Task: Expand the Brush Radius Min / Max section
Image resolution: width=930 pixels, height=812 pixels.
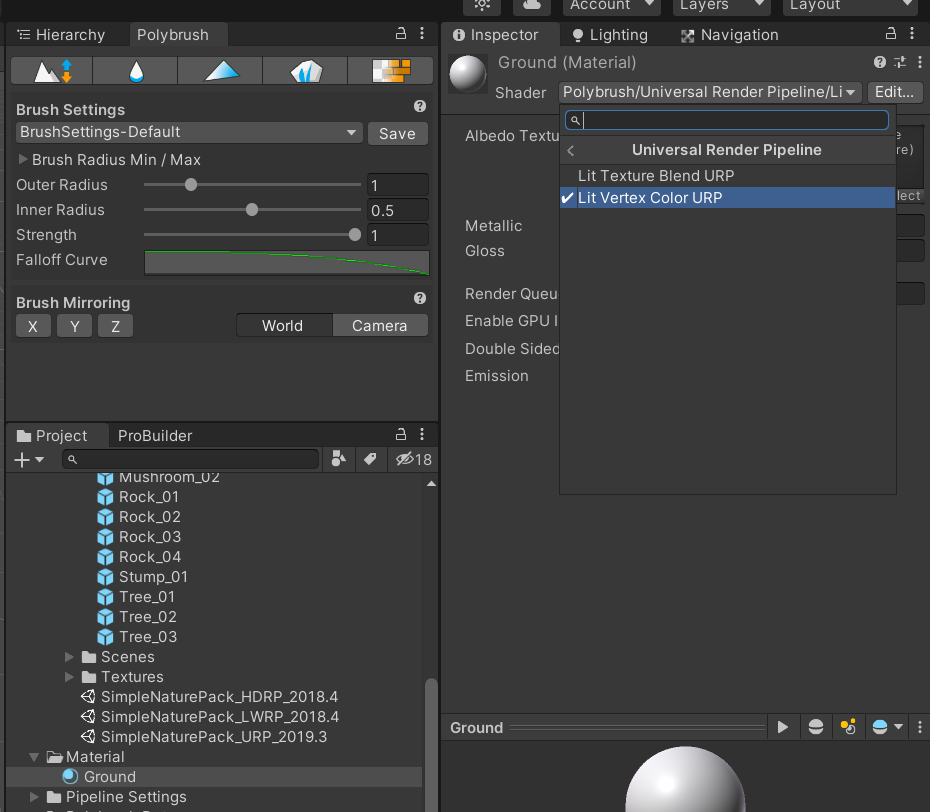Action: (x=22, y=157)
